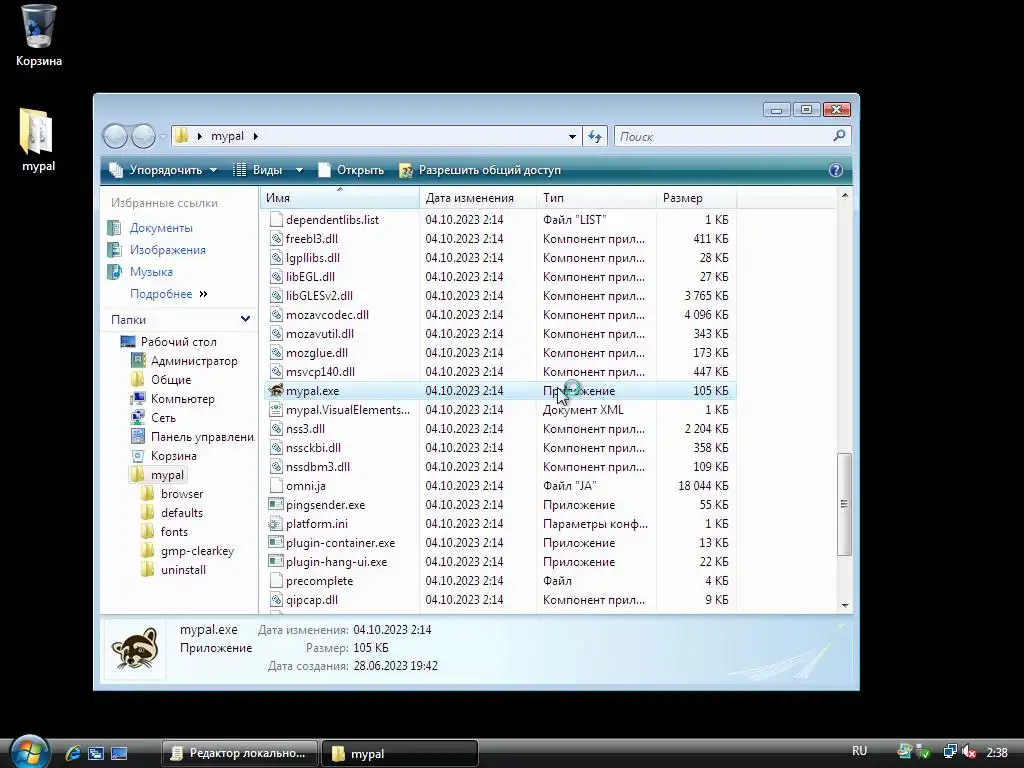Click the scrollbar down arrow
The image size is (1024, 768).
click(844, 605)
